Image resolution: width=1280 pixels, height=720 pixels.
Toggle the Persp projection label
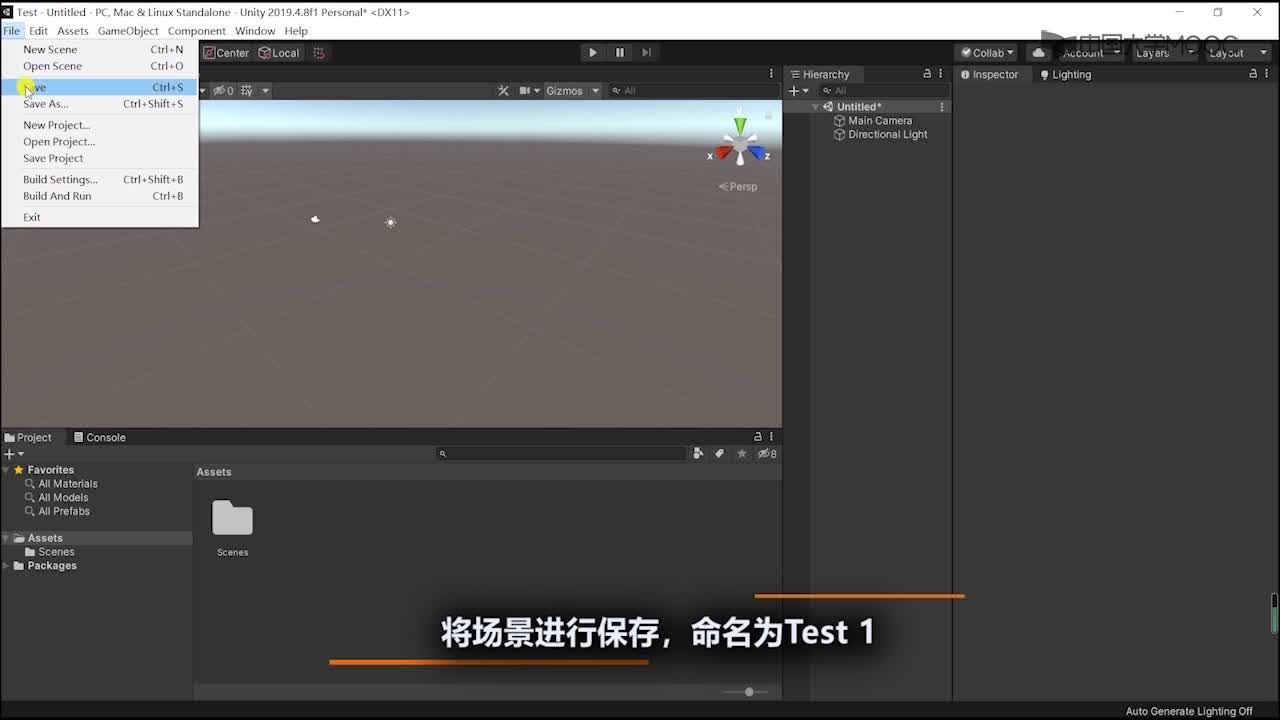pyautogui.click(x=738, y=187)
